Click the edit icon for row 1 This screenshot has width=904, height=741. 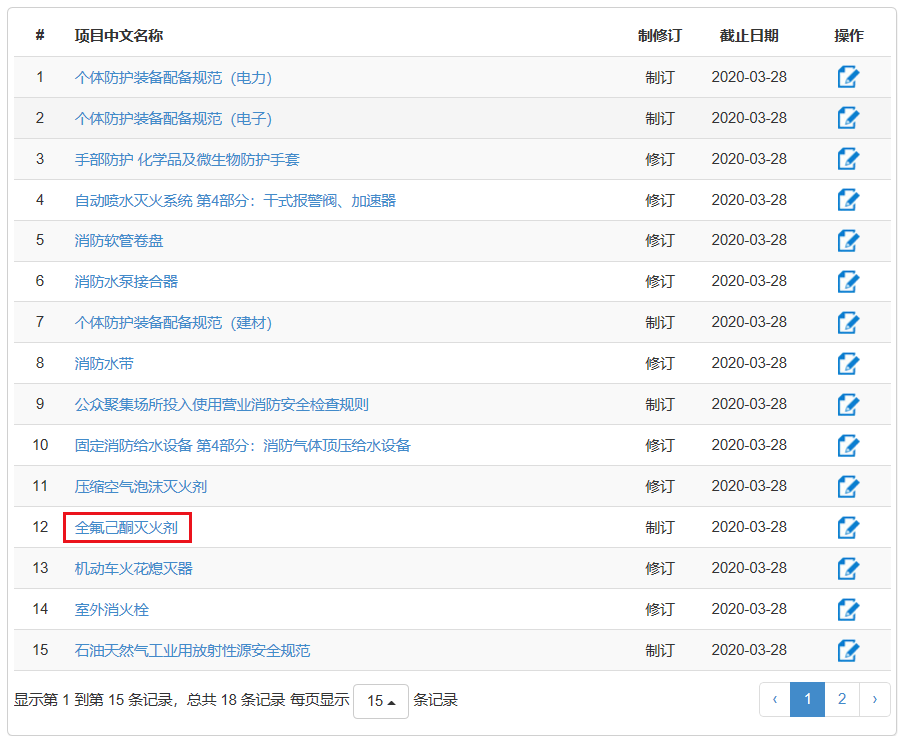click(x=848, y=77)
